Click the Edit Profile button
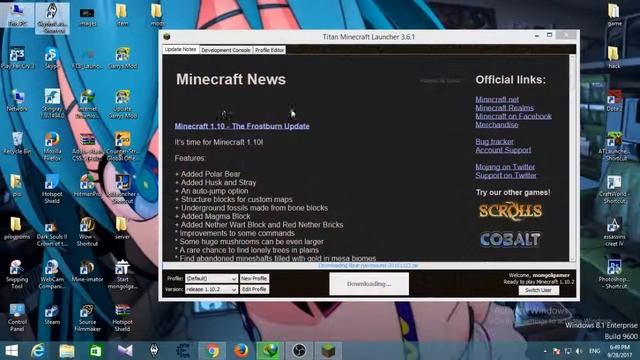 click(x=254, y=289)
